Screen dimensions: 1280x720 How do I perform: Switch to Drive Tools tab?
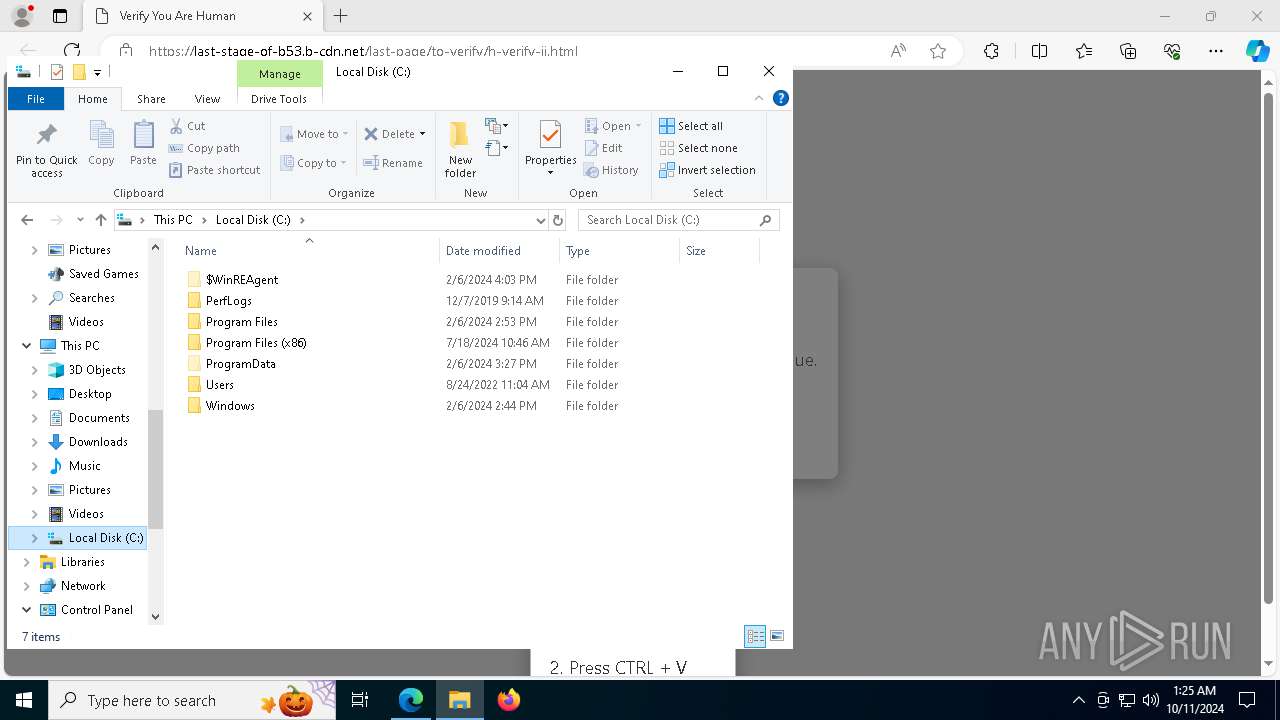pyautogui.click(x=279, y=99)
